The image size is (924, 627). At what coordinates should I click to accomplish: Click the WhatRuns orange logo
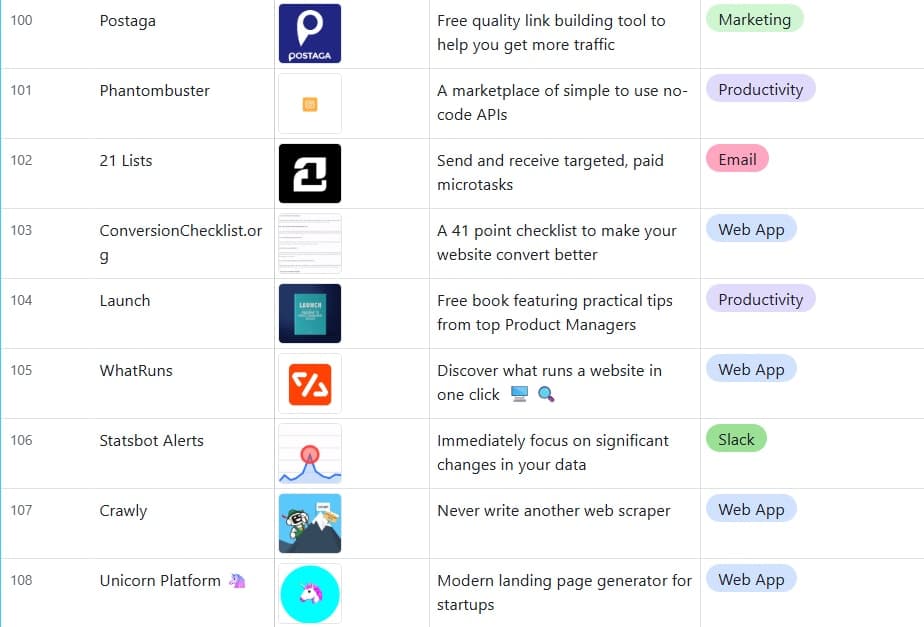tap(310, 382)
